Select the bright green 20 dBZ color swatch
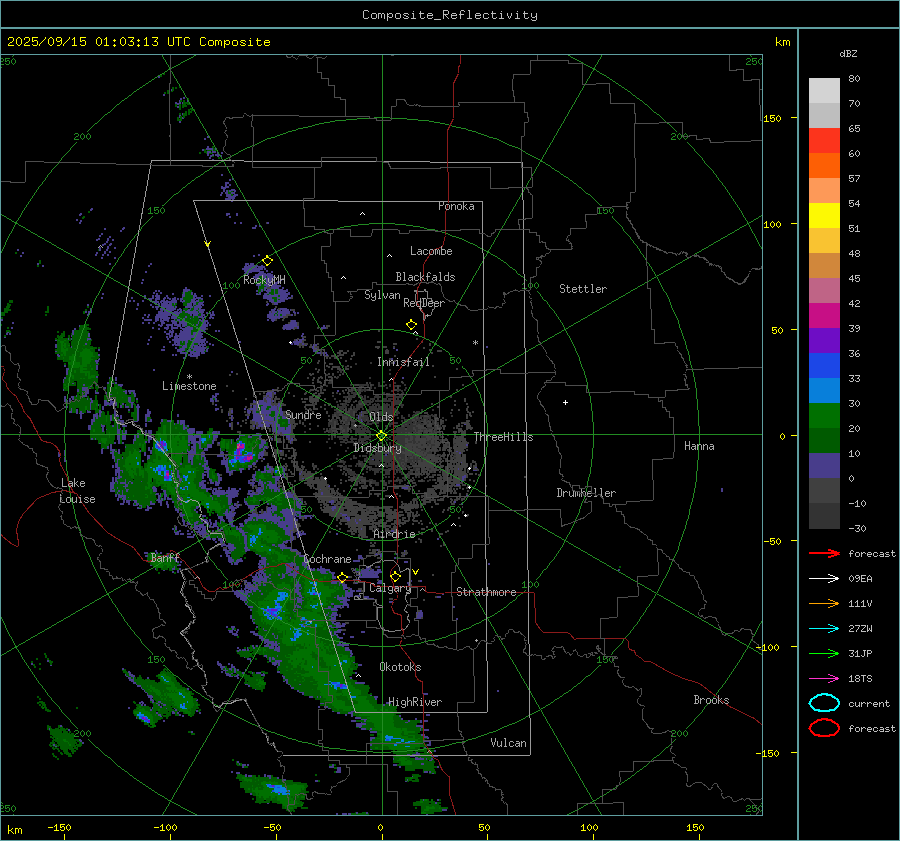 [824, 415]
